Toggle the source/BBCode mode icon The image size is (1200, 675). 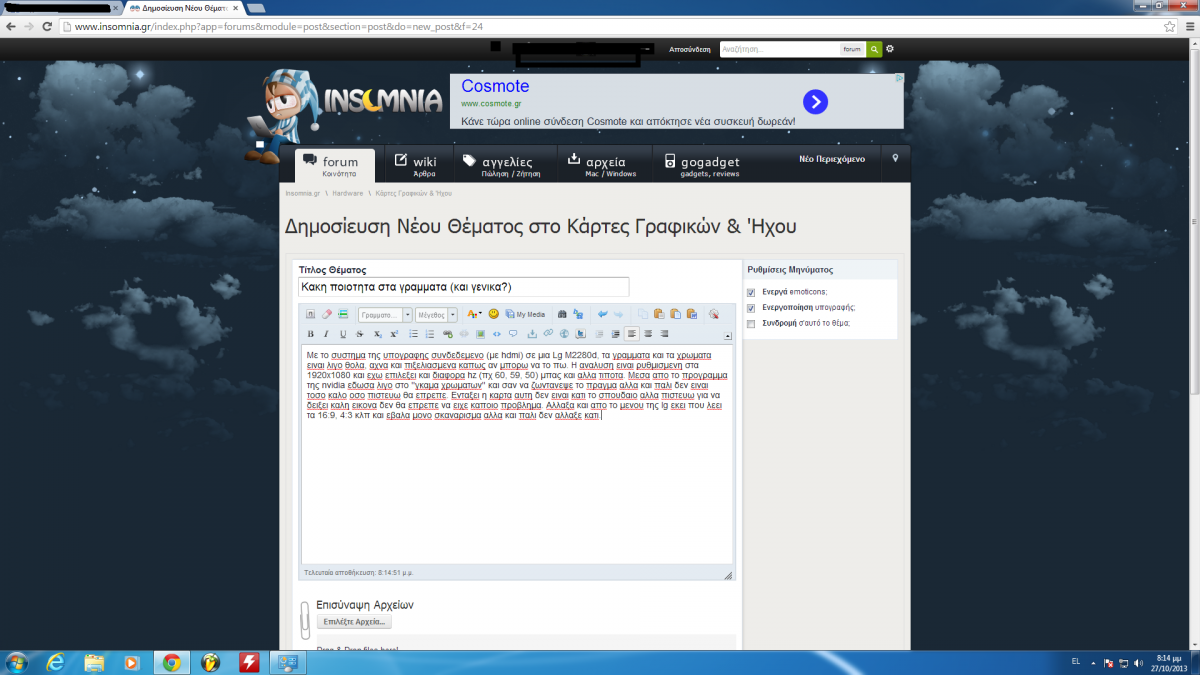(x=310, y=314)
